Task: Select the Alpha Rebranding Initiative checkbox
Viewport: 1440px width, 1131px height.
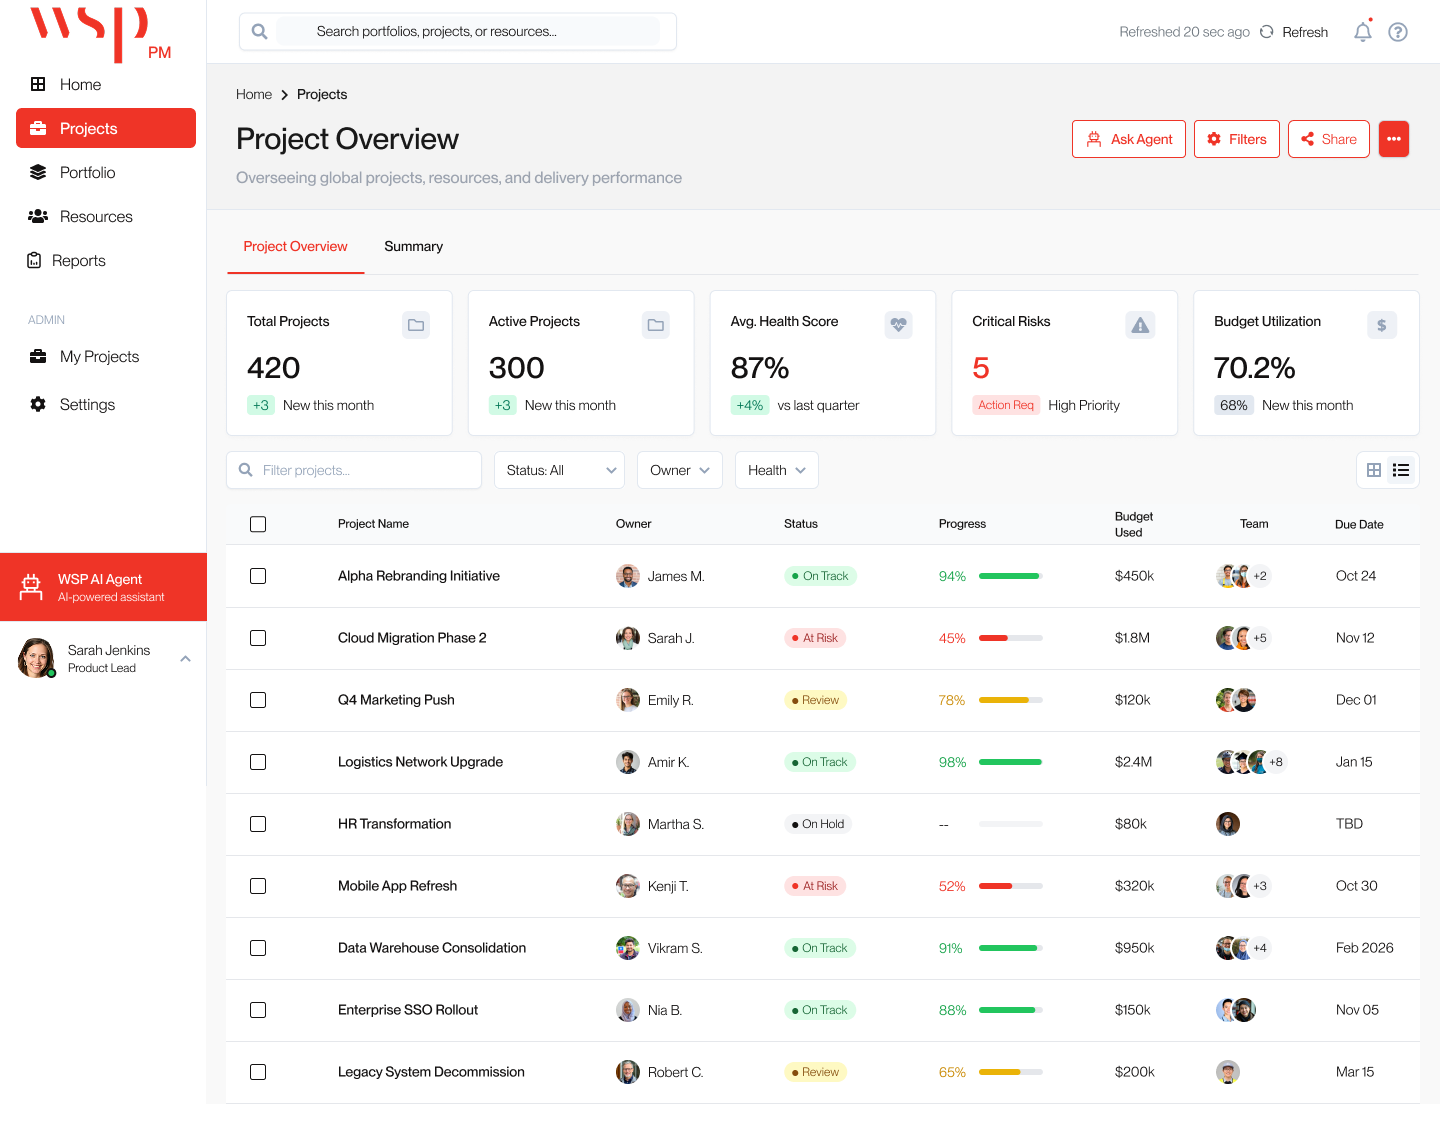Action: (x=258, y=576)
